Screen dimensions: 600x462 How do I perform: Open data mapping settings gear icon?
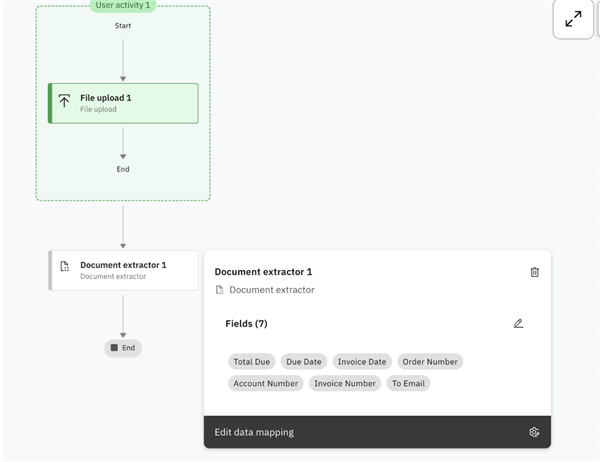[x=535, y=432]
